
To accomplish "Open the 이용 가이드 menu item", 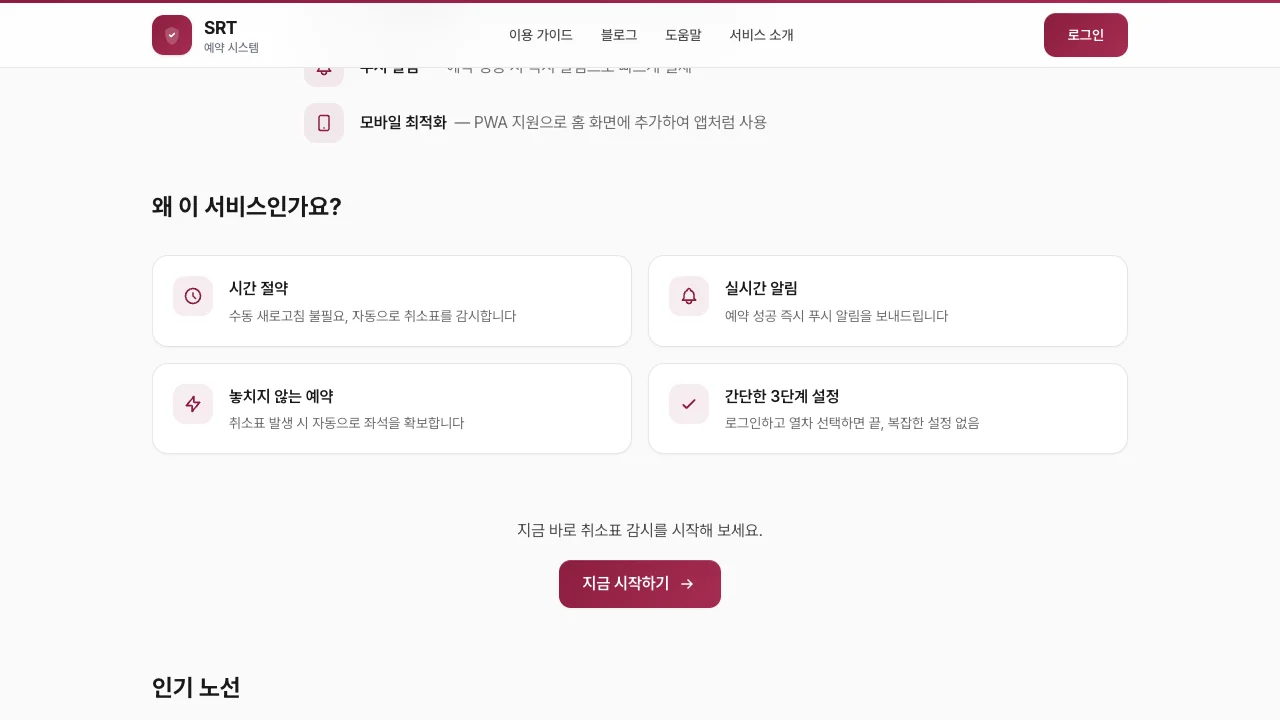I will click(540, 35).
